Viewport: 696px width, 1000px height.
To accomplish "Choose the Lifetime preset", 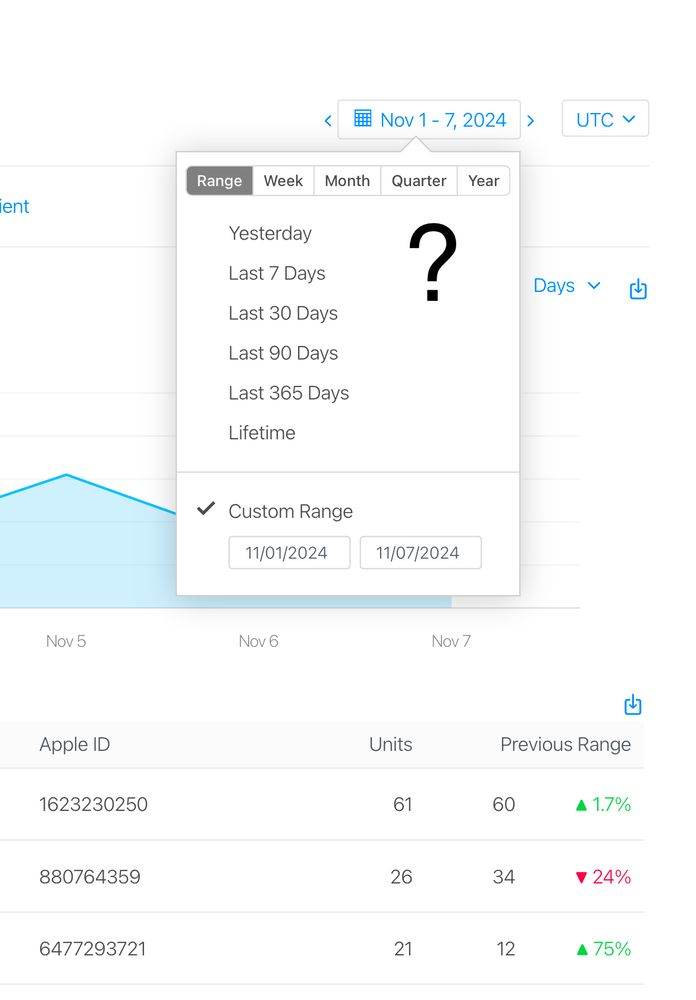I will pyautogui.click(x=262, y=433).
